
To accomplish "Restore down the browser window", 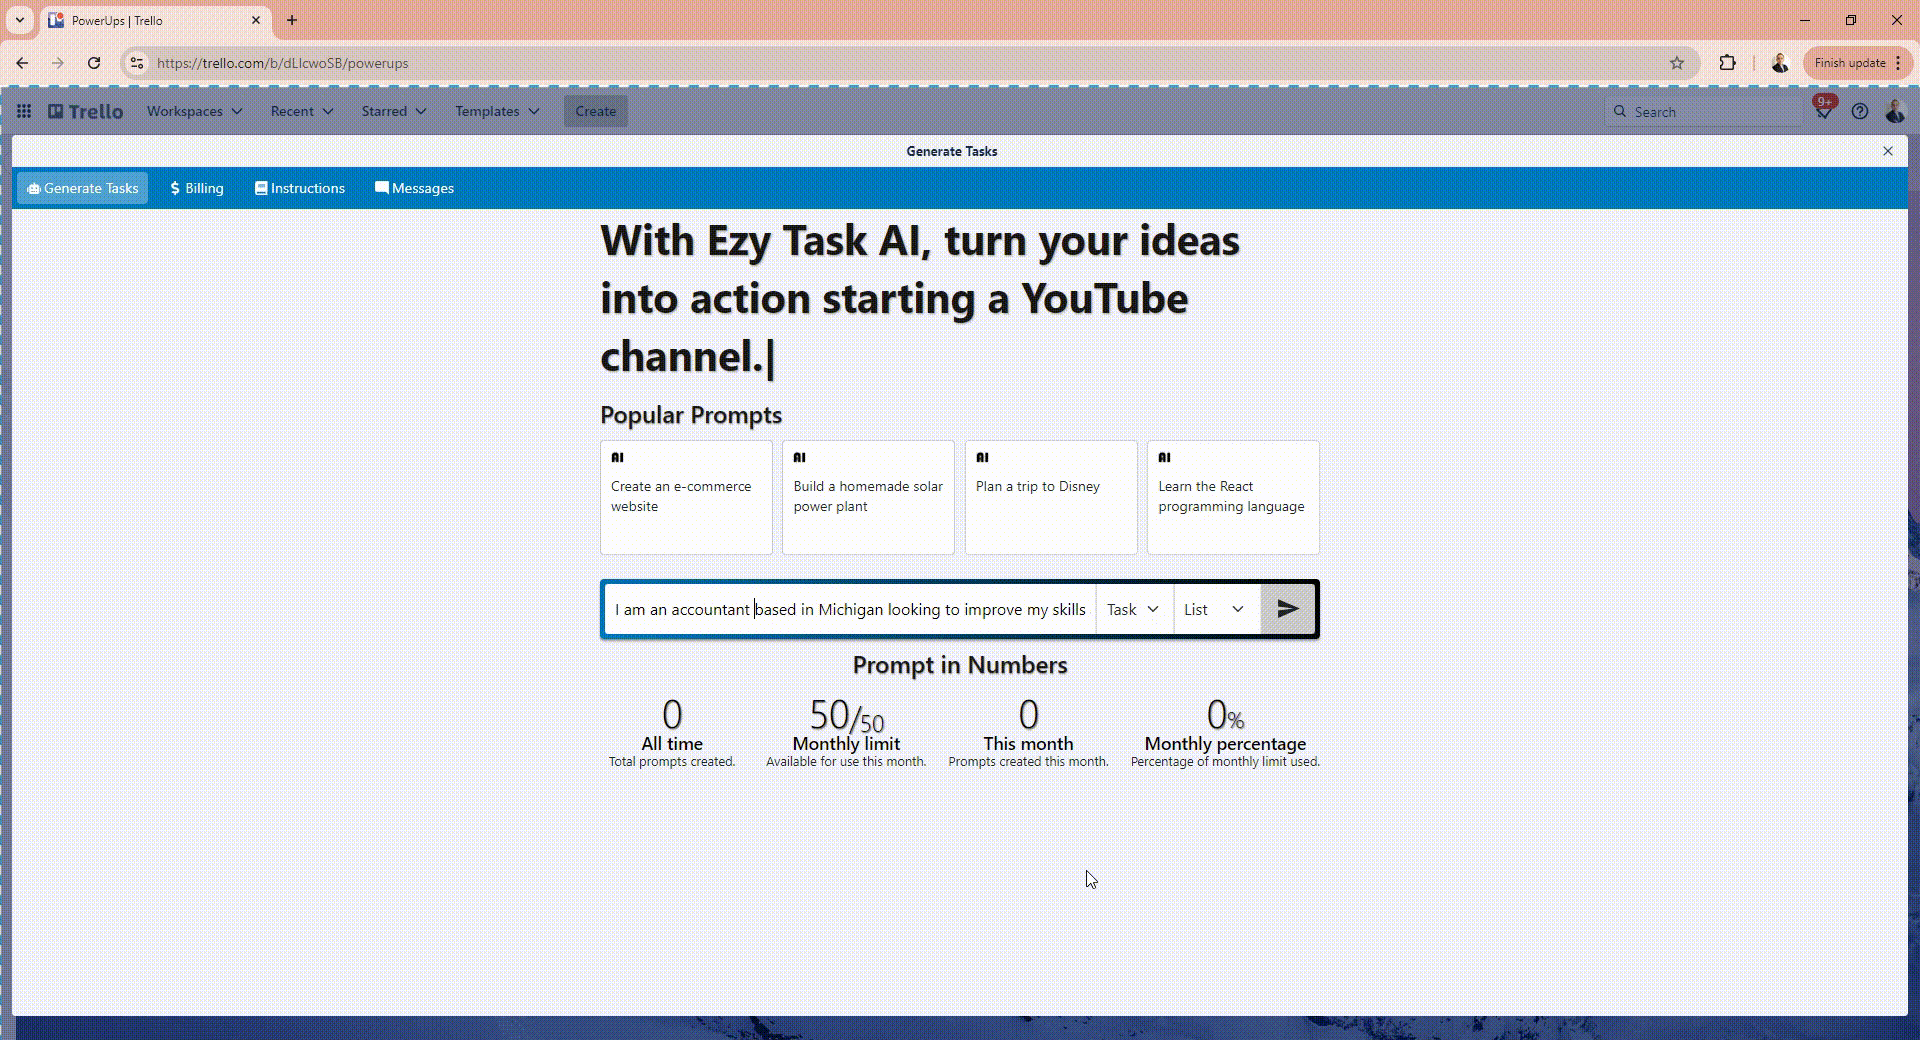I will click(x=1851, y=20).
